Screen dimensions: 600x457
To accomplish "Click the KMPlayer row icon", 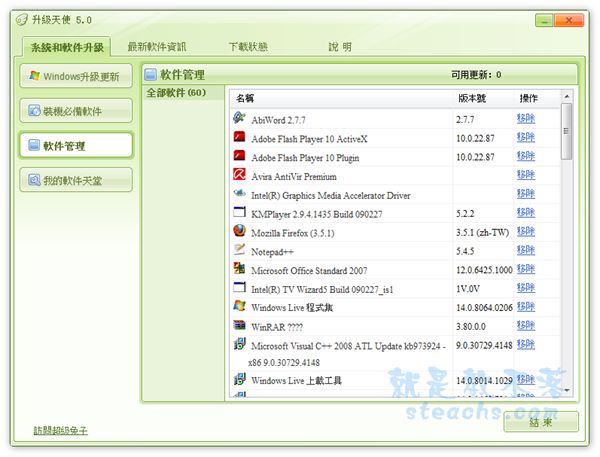I will pos(240,212).
